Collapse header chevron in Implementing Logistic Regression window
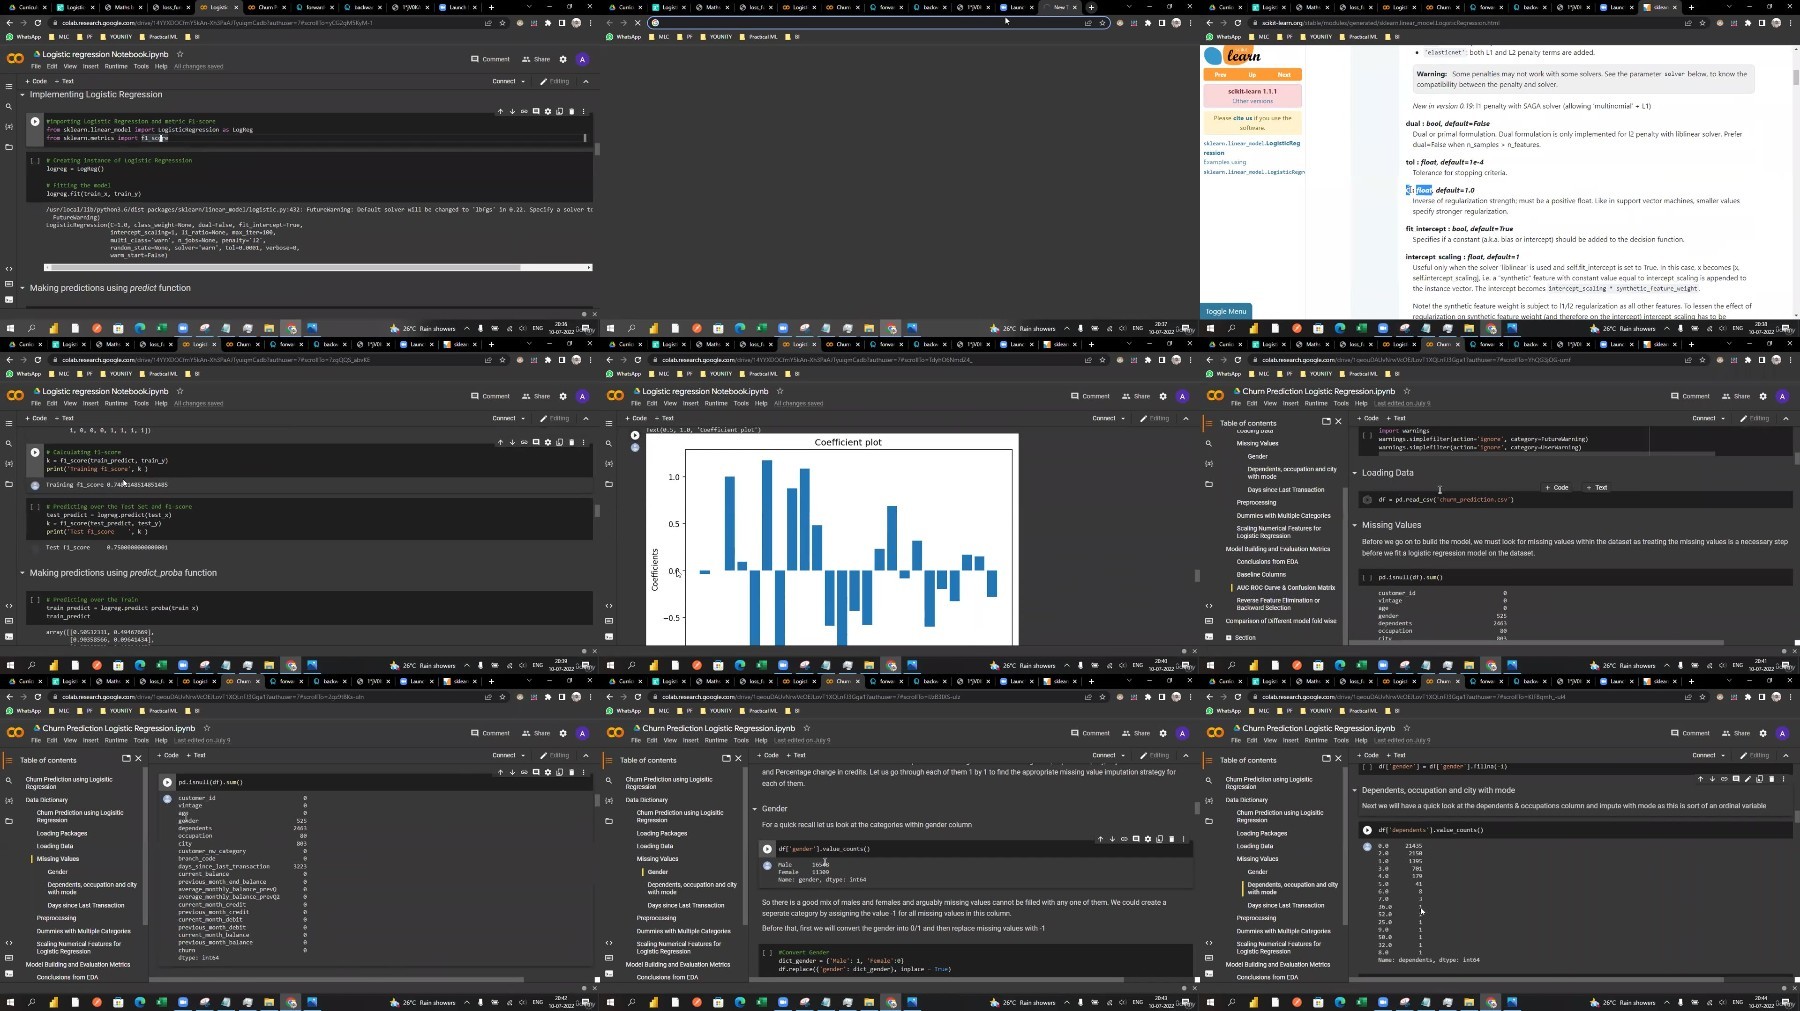 [586, 81]
